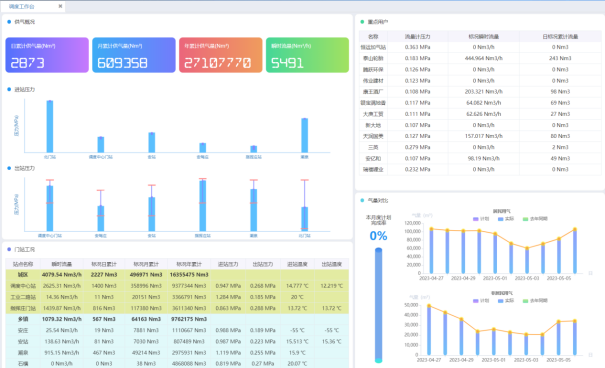Screen dimensions: 605x368
Task: Open the blue card showing 609358
Action: coord(134,55)
